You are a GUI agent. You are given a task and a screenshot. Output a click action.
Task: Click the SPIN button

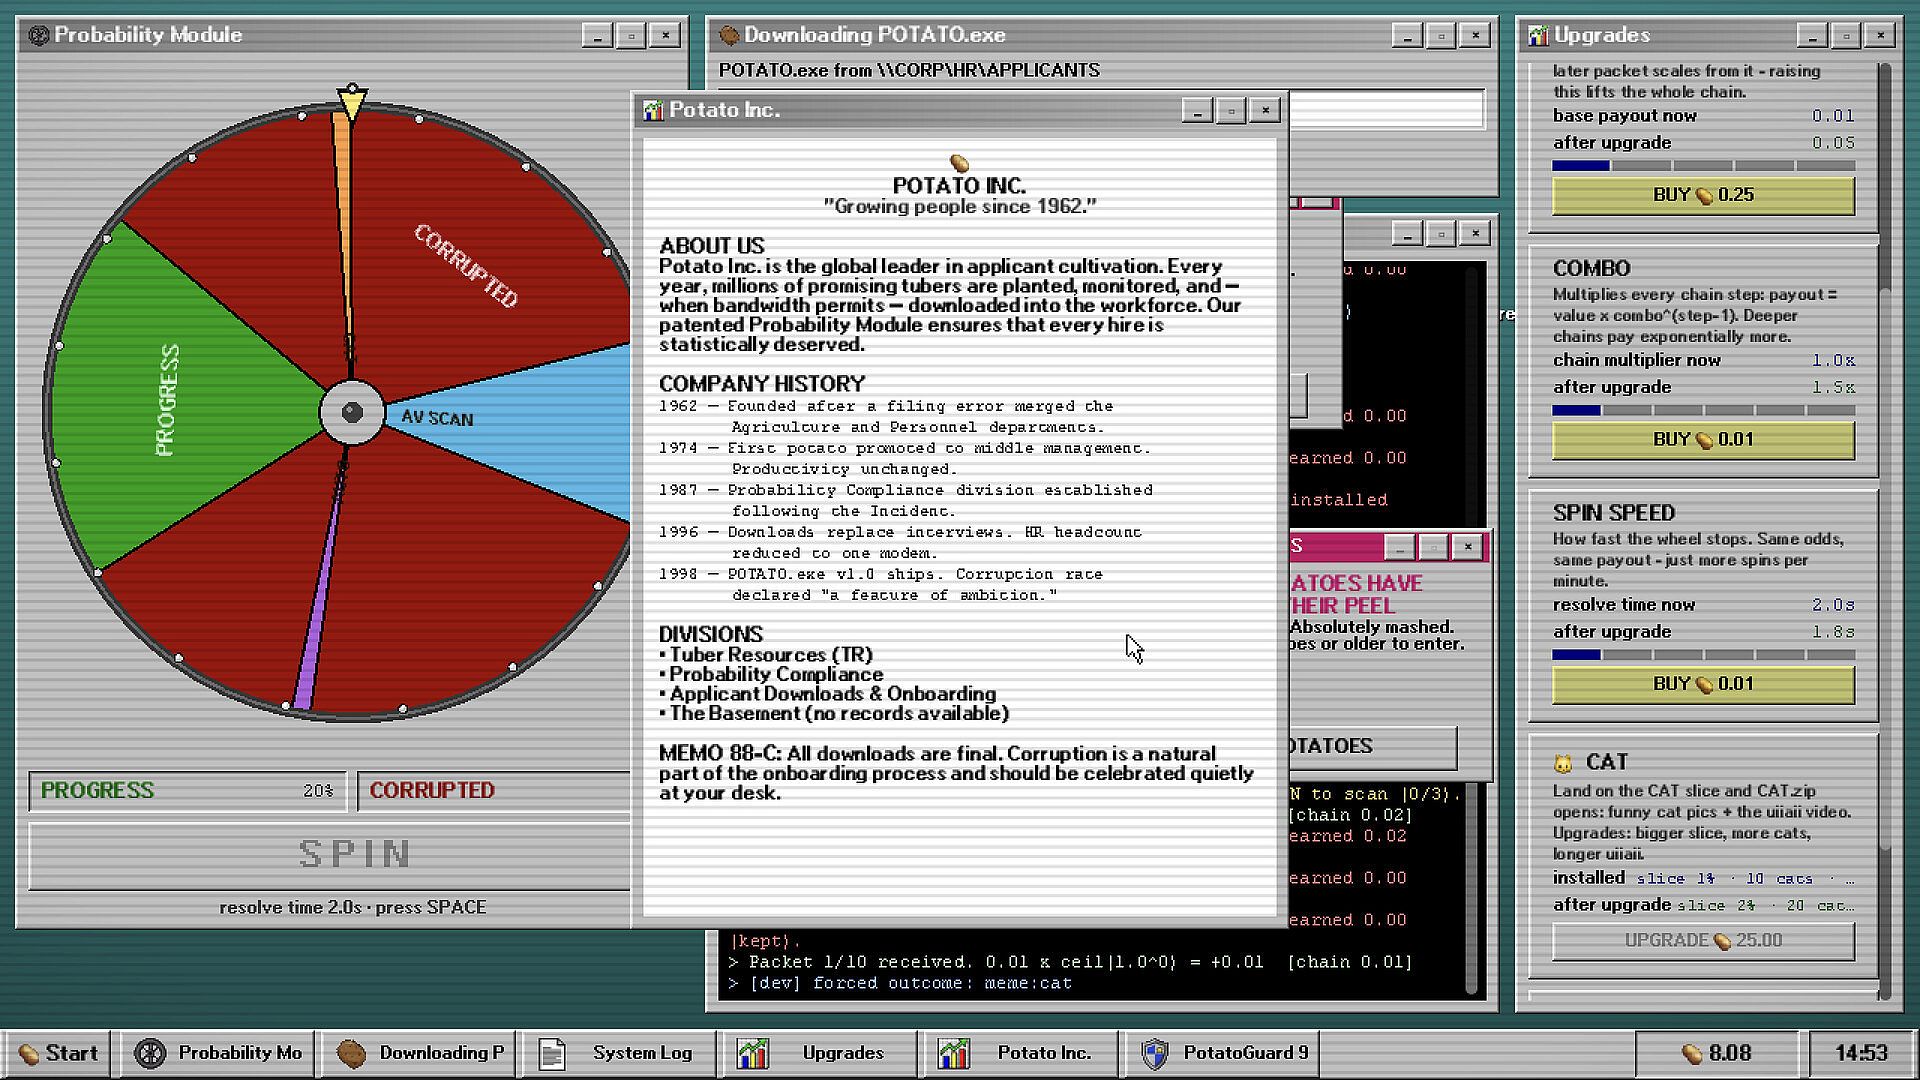[x=330, y=854]
